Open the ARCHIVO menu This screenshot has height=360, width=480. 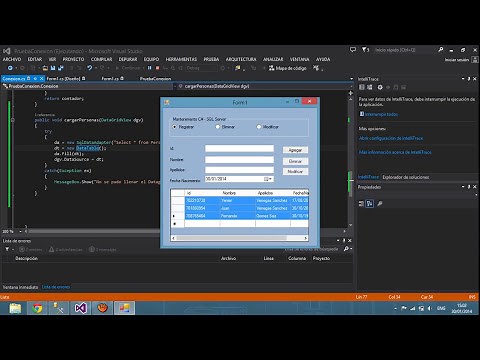(12, 59)
